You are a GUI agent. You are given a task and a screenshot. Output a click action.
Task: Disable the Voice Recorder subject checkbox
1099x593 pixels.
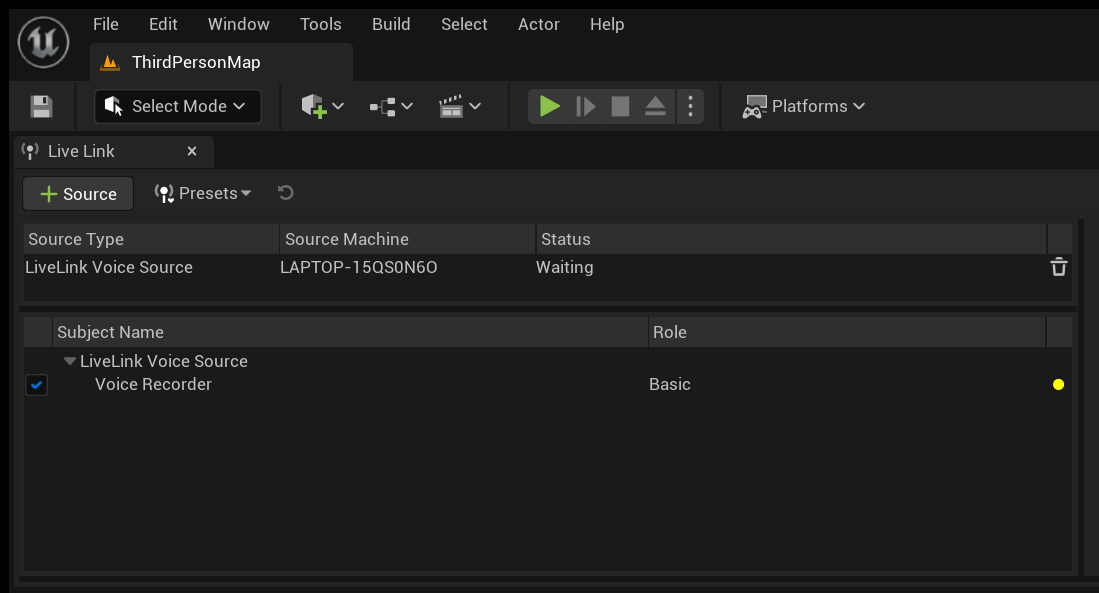click(x=36, y=385)
